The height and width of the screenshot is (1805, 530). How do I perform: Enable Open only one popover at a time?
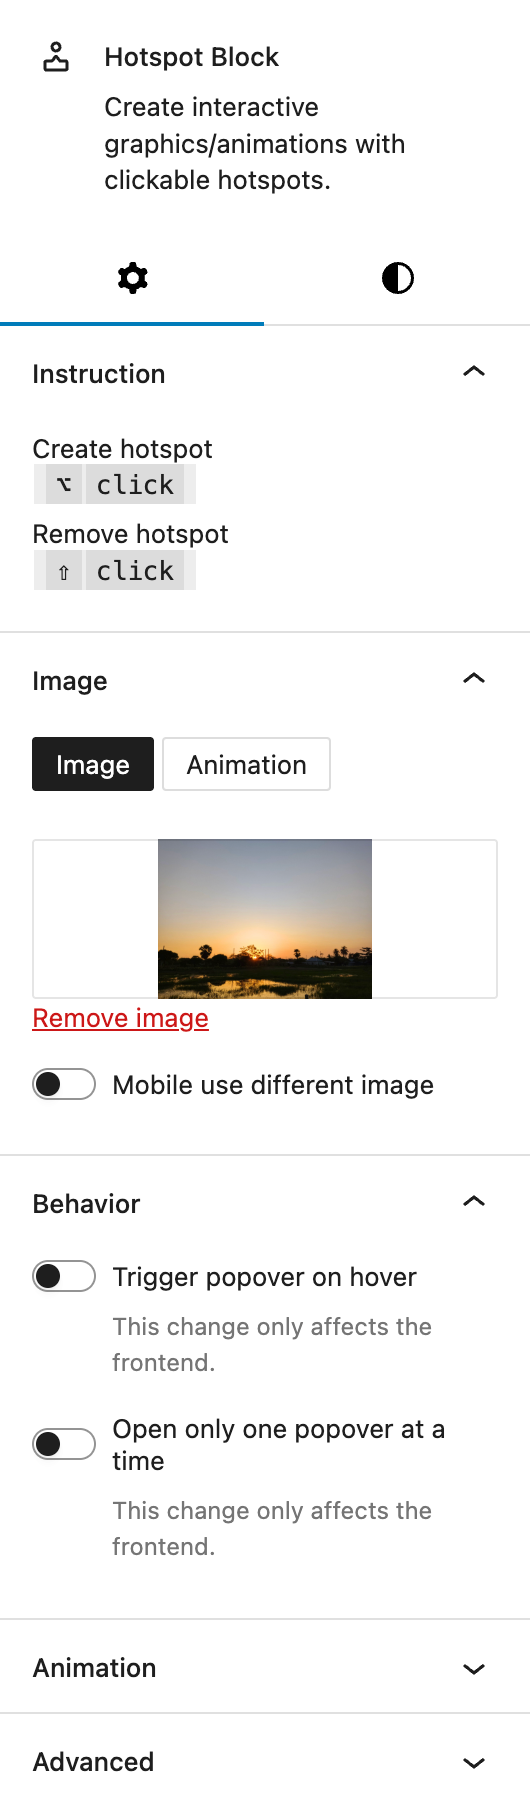pyautogui.click(x=64, y=1444)
